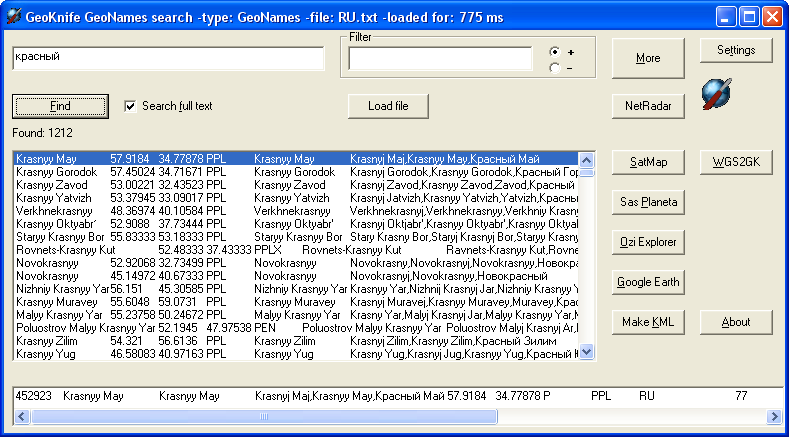The height and width of the screenshot is (437, 789).
Task: Click the search text input field
Action: 168,58
